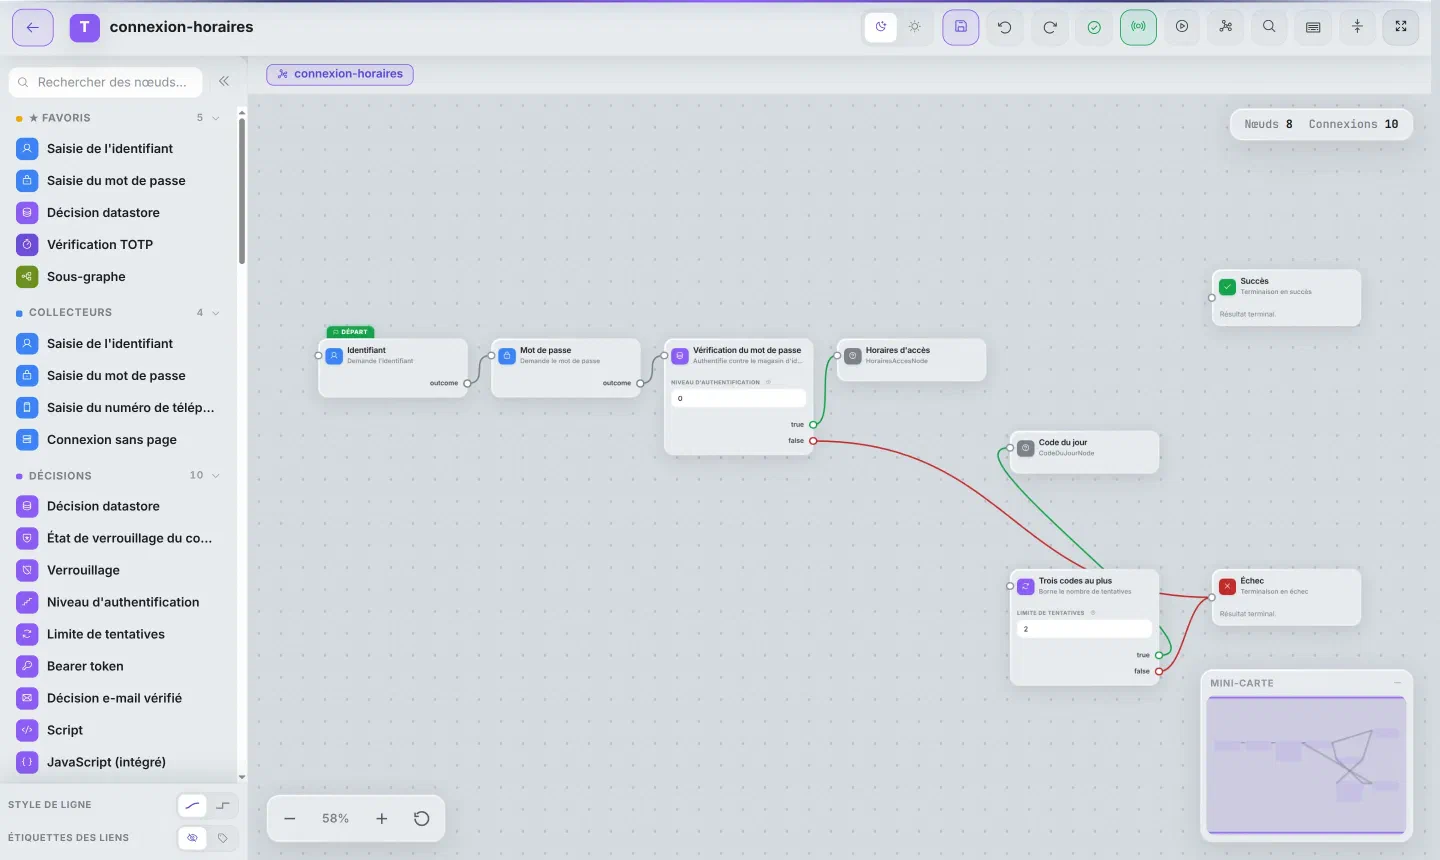
Task: Save the connexion-horaires tree
Action: pyautogui.click(x=961, y=27)
